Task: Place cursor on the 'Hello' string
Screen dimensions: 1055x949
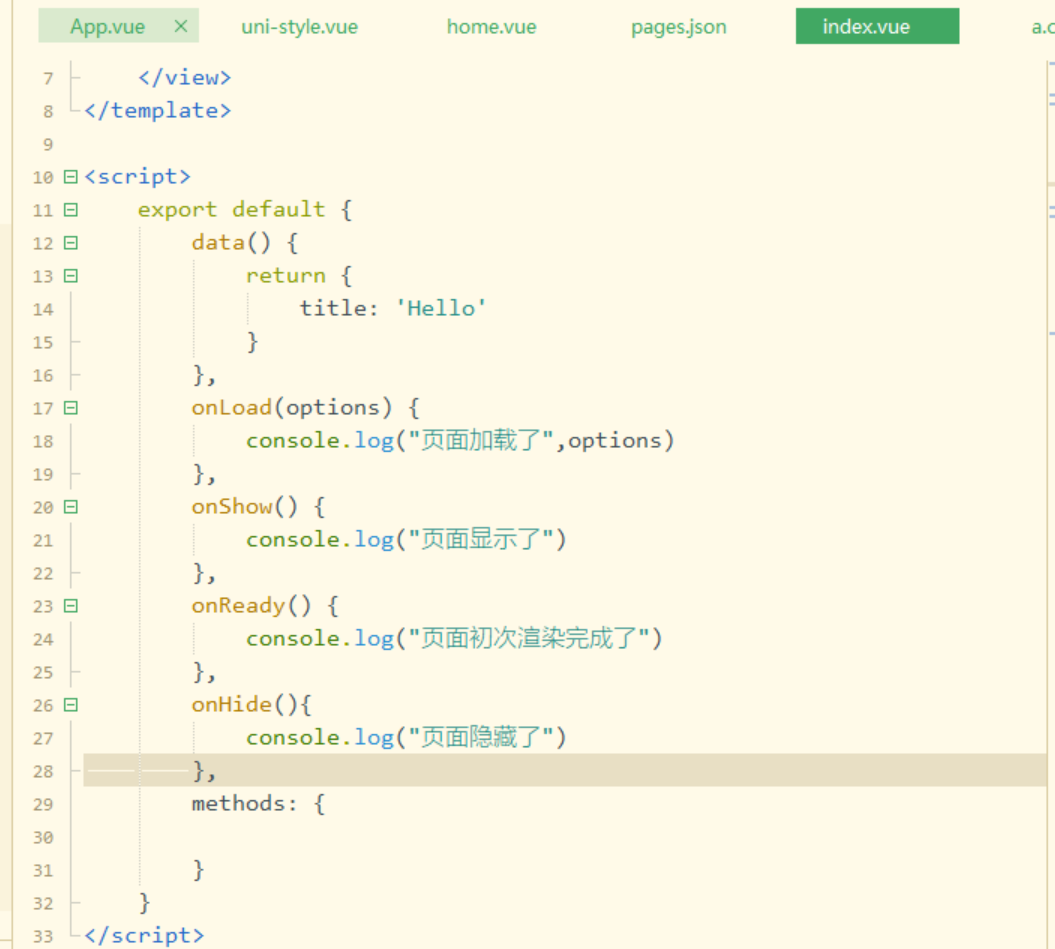Action: click(x=441, y=308)
